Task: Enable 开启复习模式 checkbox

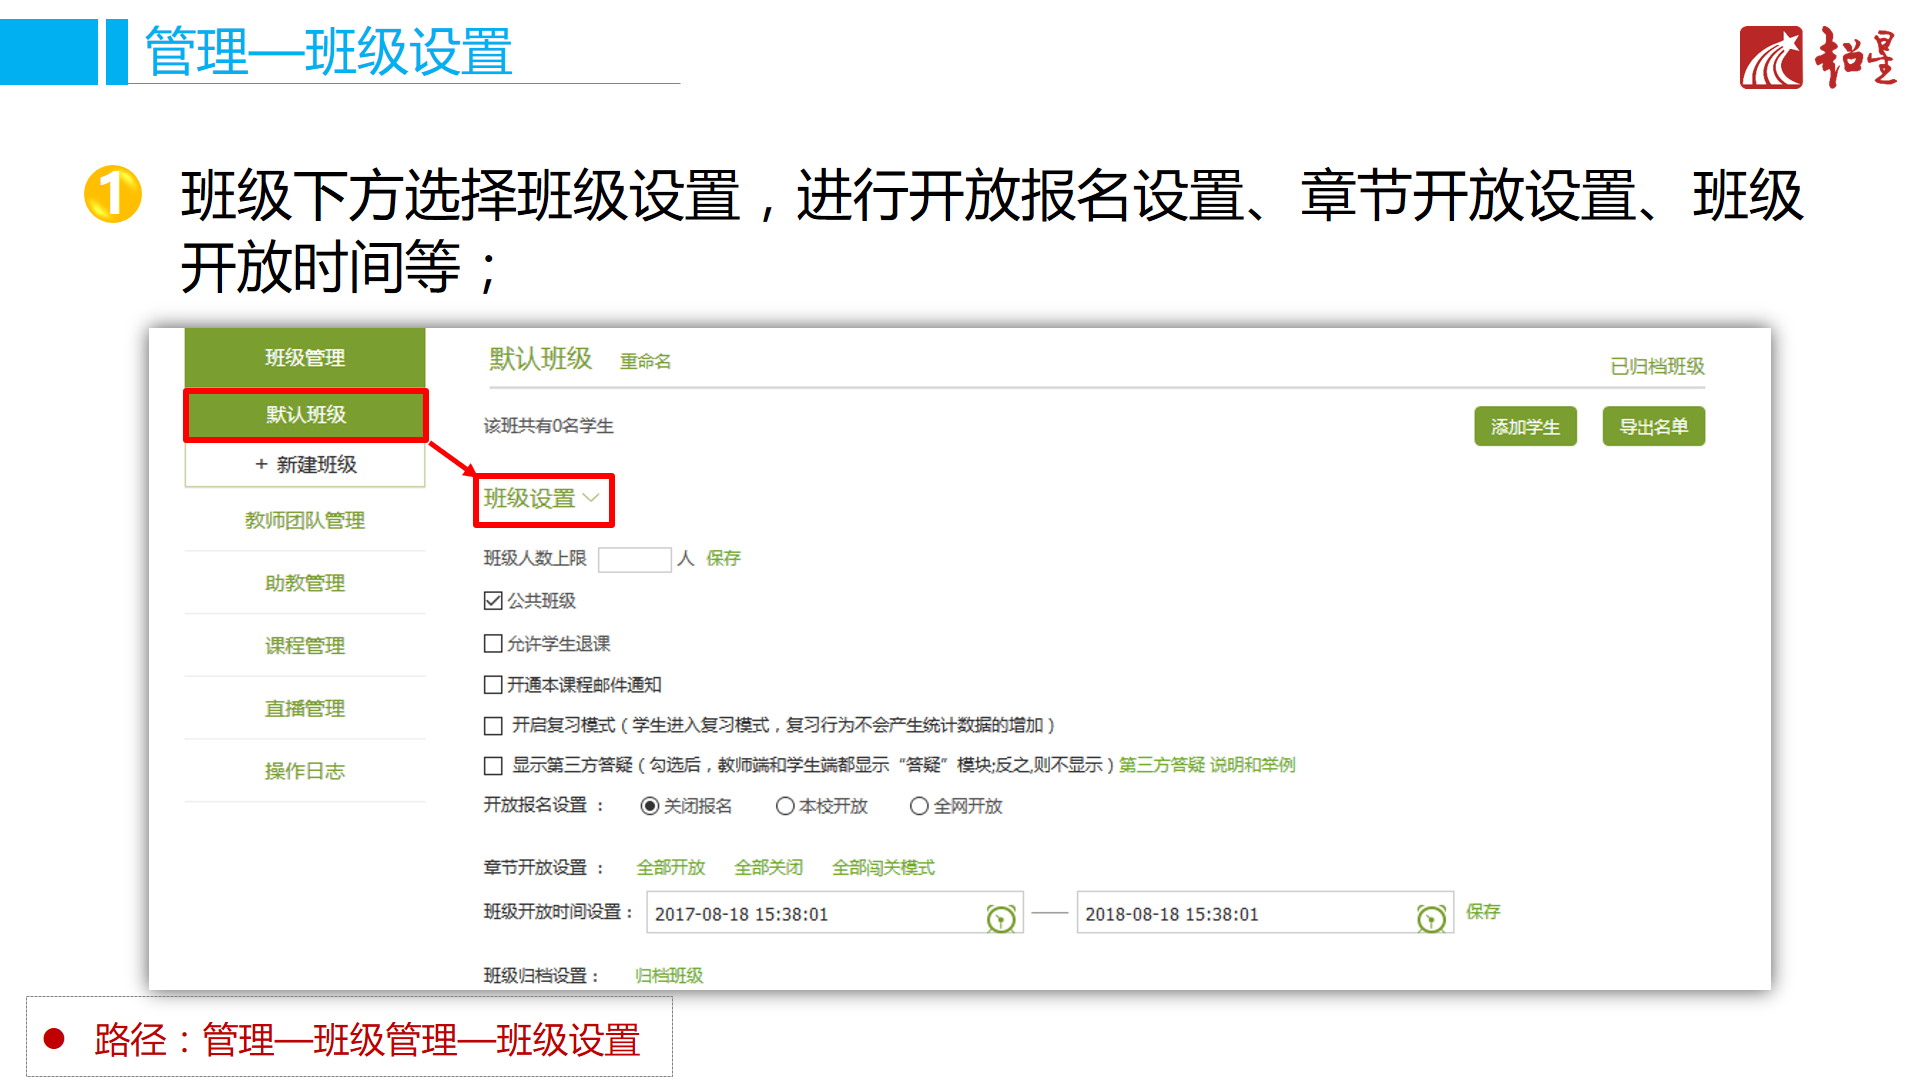Action: [x=493, y=726]
